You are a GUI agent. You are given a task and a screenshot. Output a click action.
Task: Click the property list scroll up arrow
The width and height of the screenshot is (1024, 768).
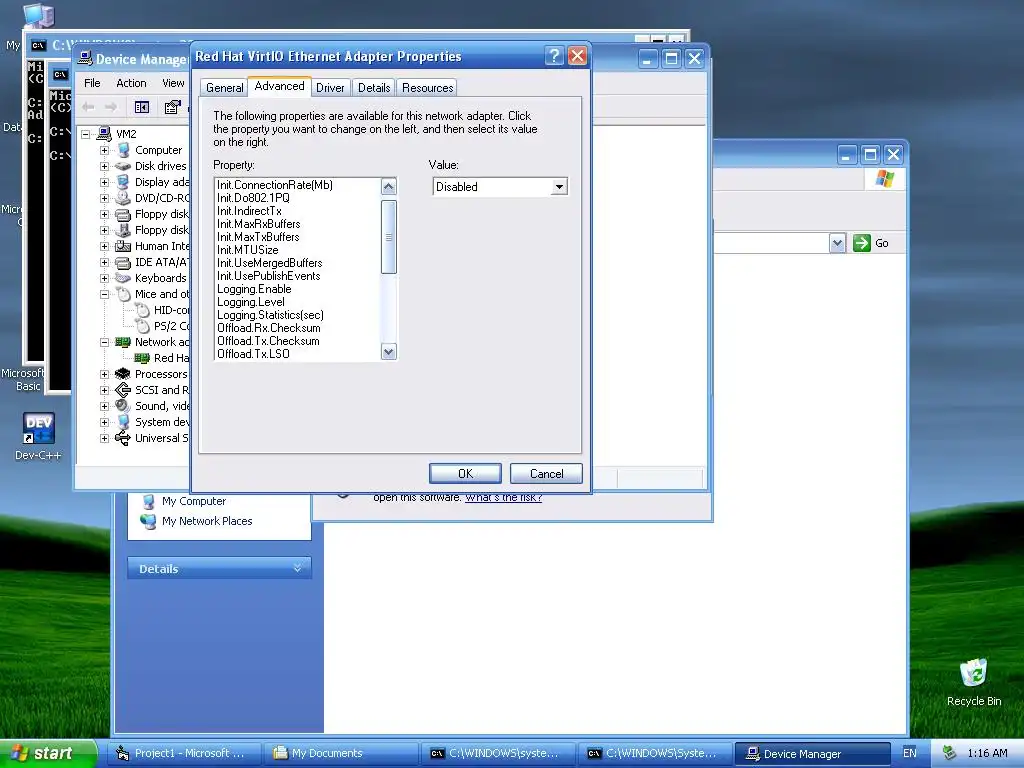point(389,187)
